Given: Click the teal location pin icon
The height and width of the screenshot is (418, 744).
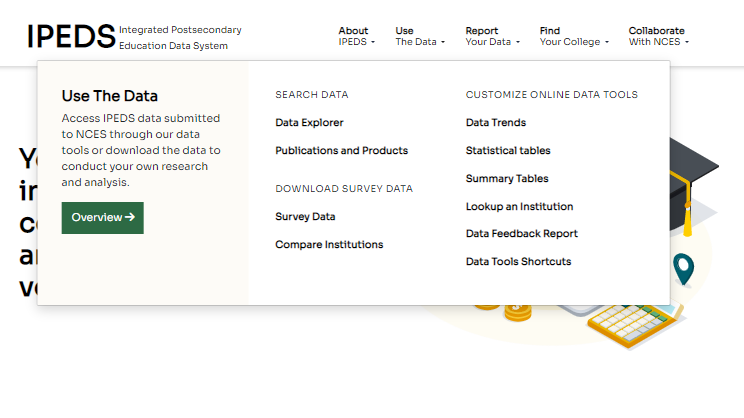Looking at the screenshot, I should pos(683,268).
